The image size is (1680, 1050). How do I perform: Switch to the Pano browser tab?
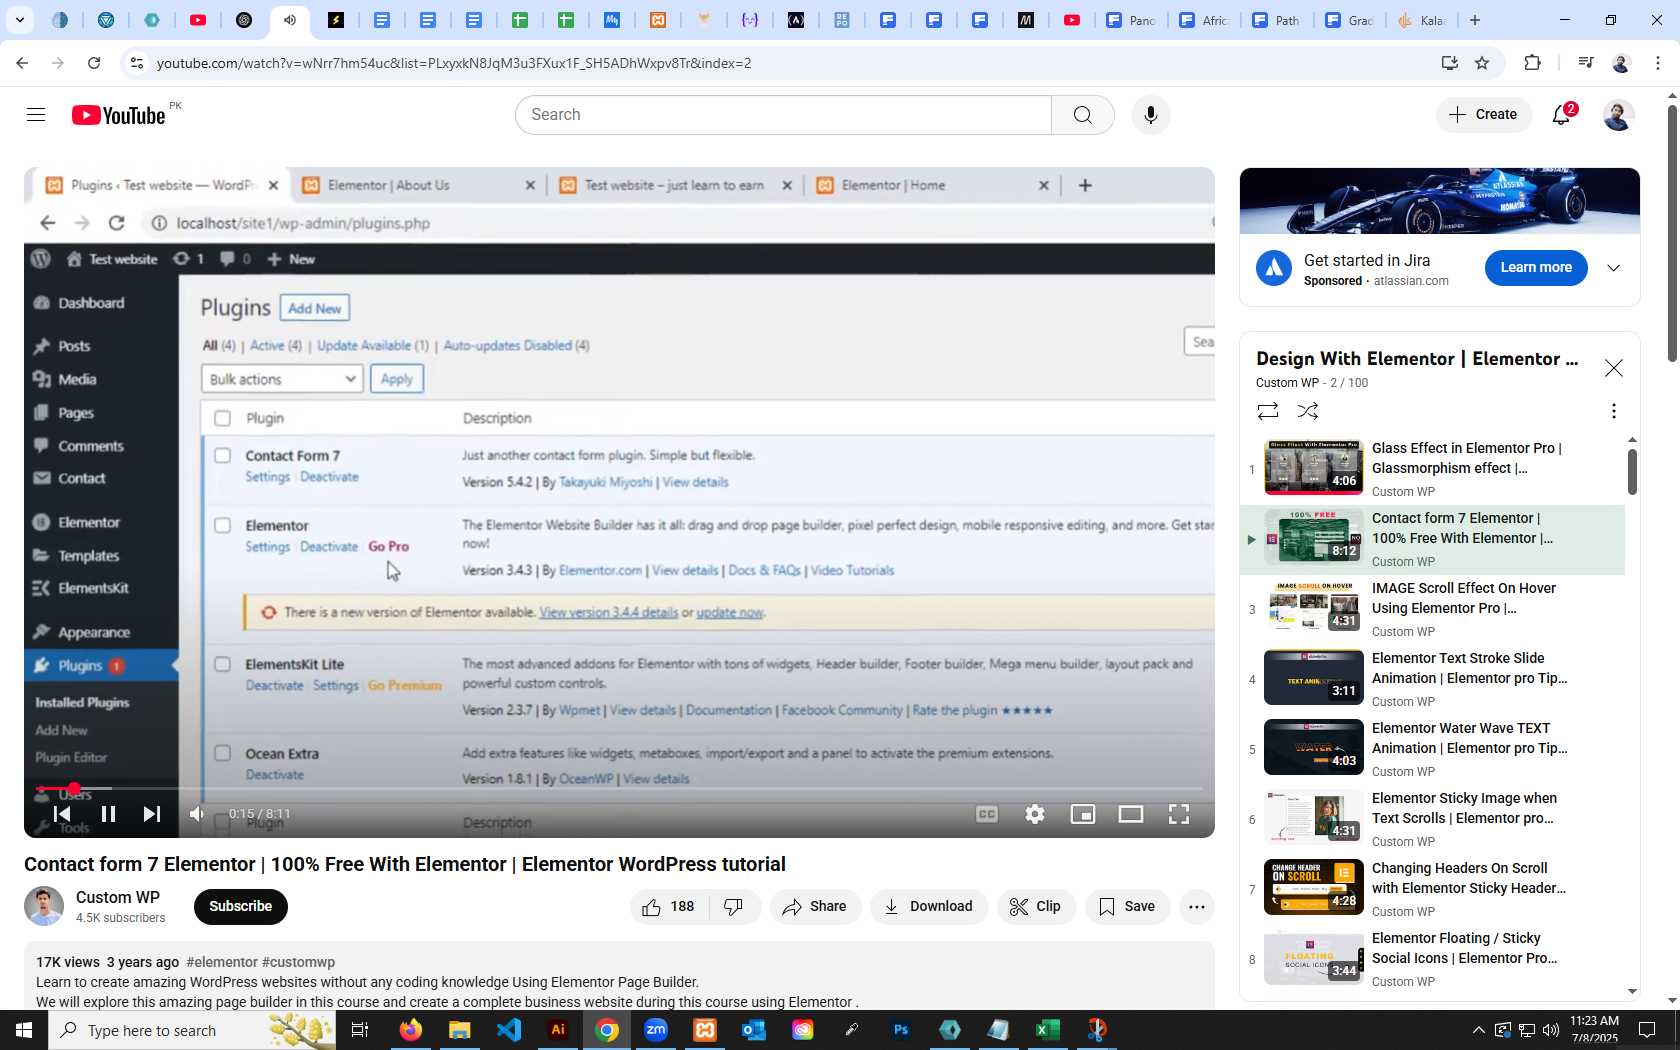(1131, 20)
